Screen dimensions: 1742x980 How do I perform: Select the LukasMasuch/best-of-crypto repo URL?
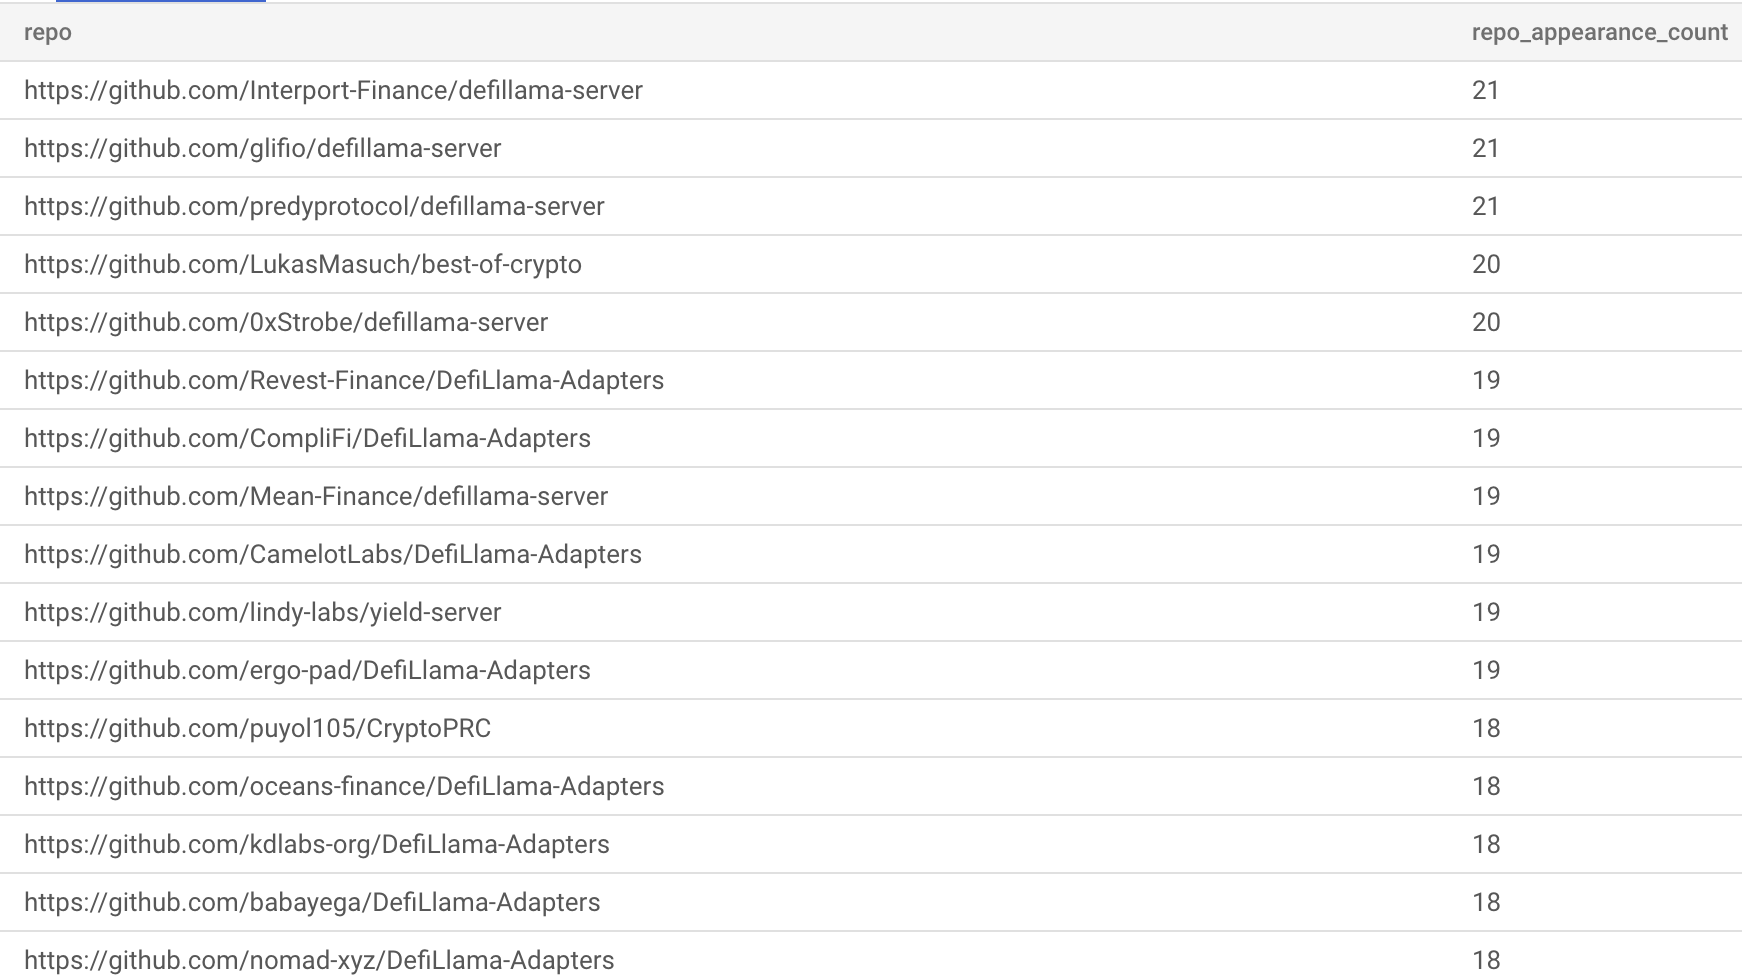(x=303, y=265)
